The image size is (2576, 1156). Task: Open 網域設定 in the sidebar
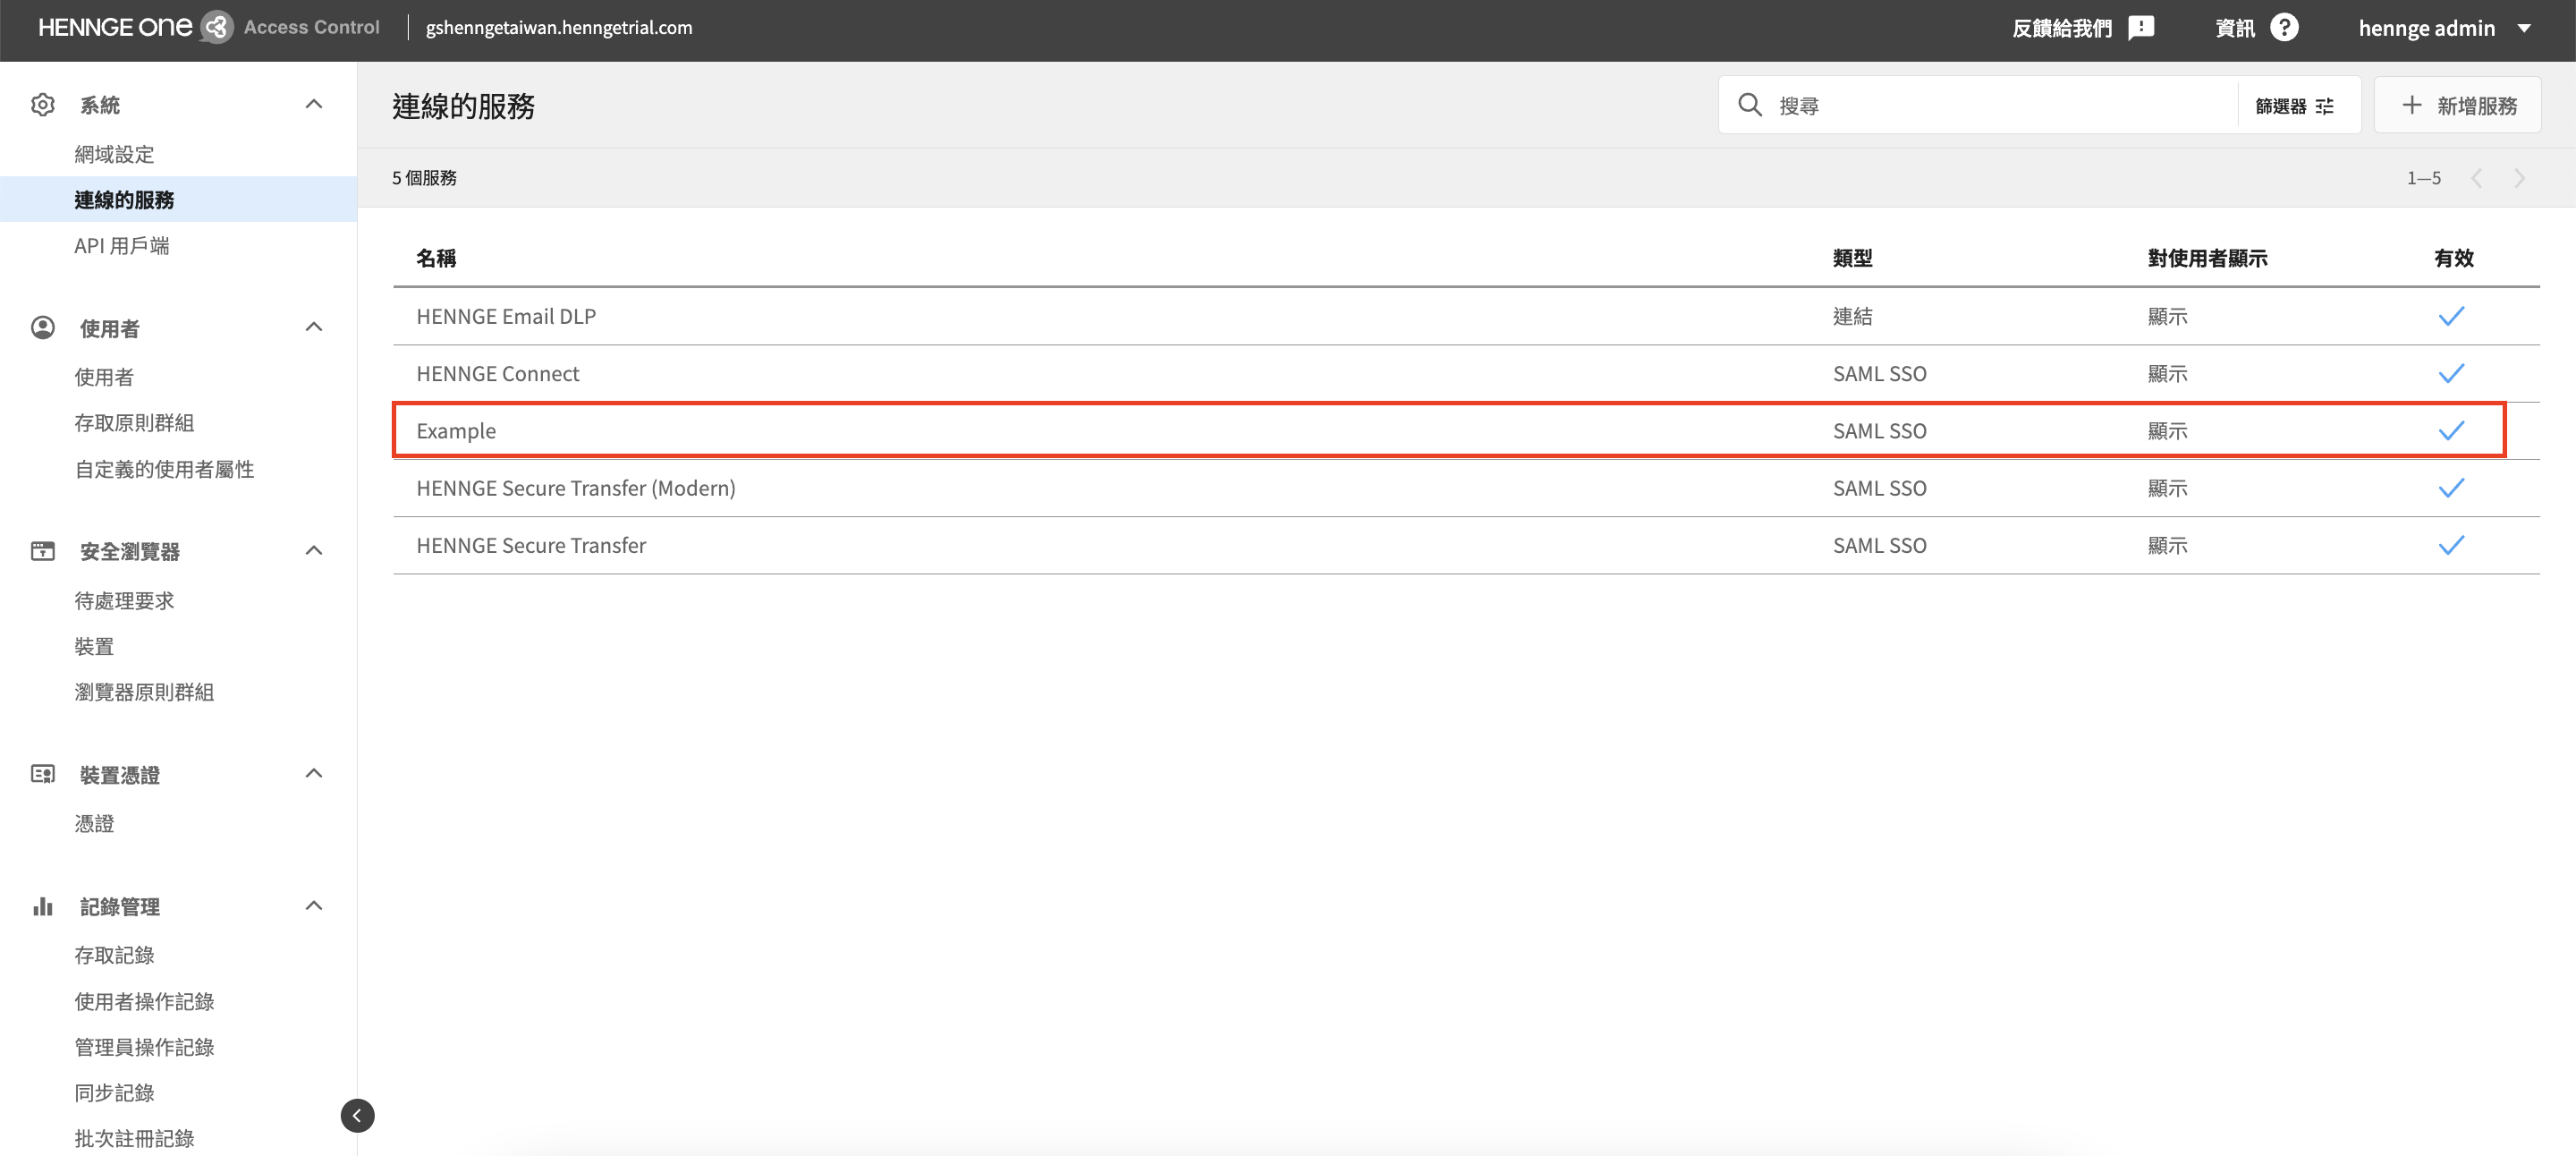pyautogui.click(x=114, y=154)
